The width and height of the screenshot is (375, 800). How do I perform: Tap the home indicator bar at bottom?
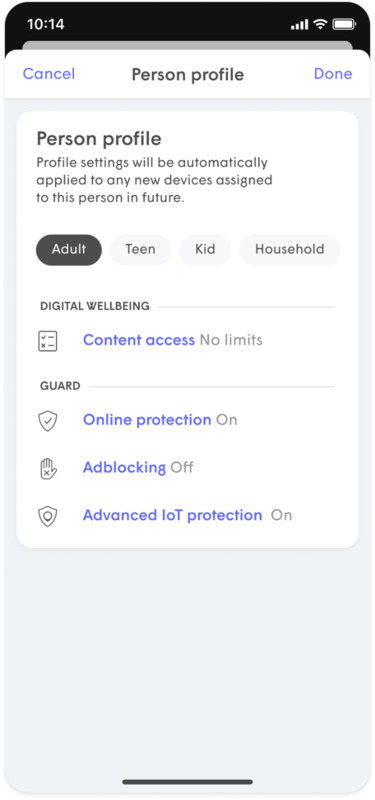(187, 782)
